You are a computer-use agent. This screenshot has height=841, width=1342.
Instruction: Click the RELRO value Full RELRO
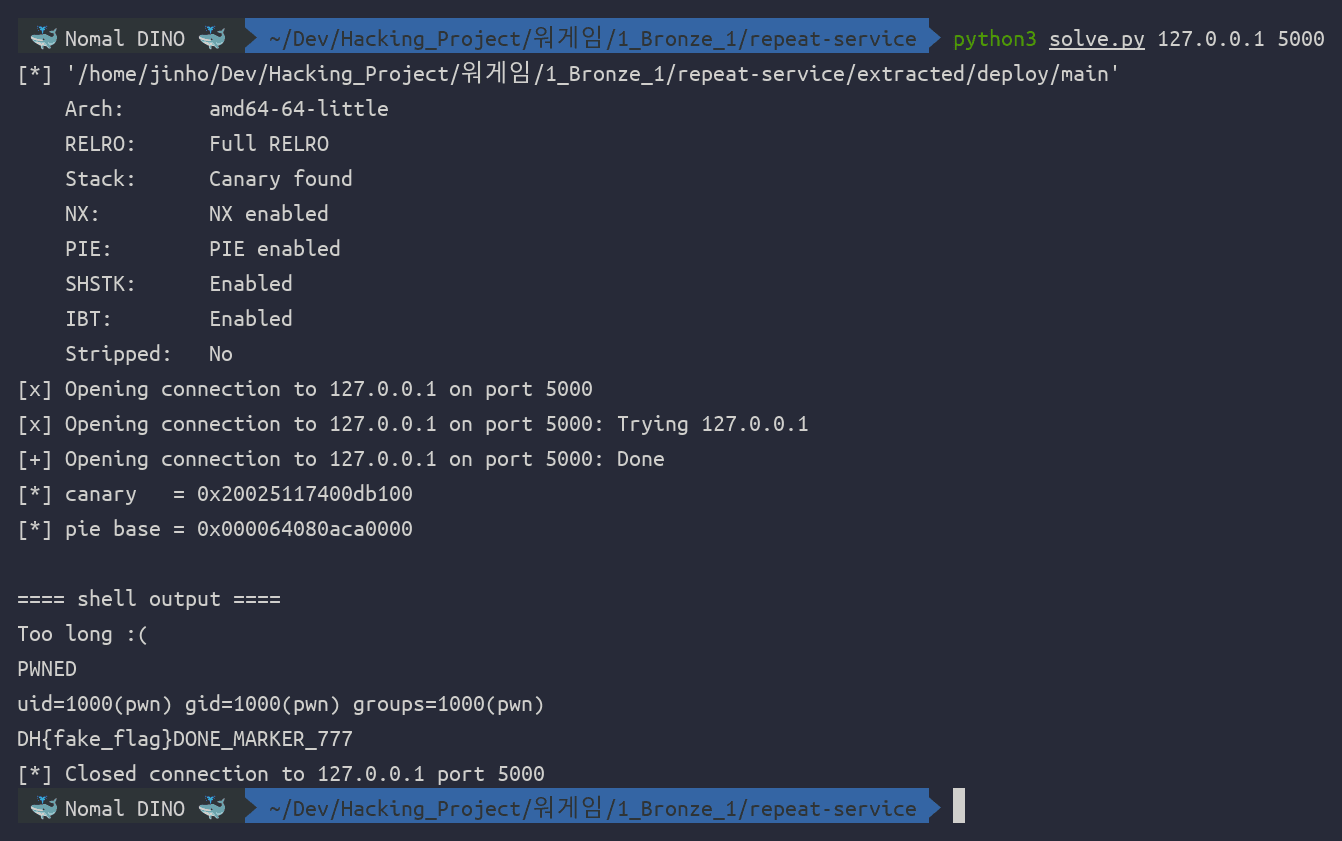(x=268, y=144)
